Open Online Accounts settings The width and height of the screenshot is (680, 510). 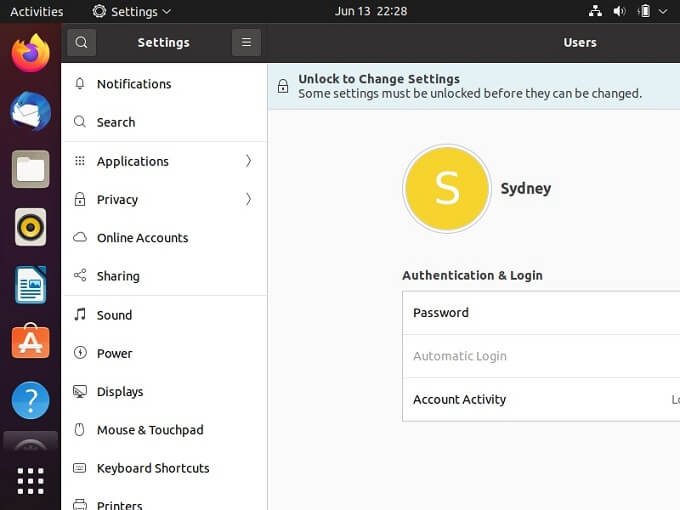tap(142, 238)
